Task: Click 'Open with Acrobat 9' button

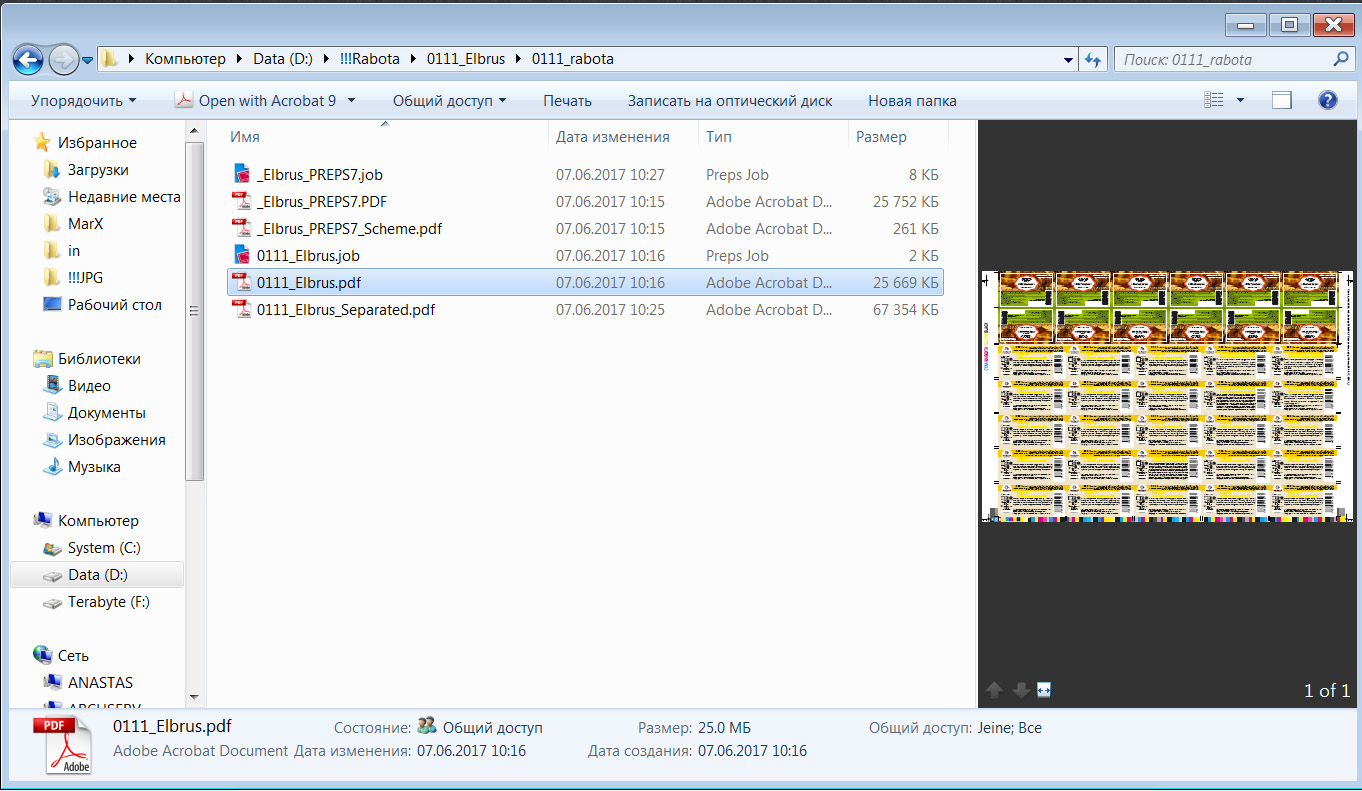Action: 256,100
